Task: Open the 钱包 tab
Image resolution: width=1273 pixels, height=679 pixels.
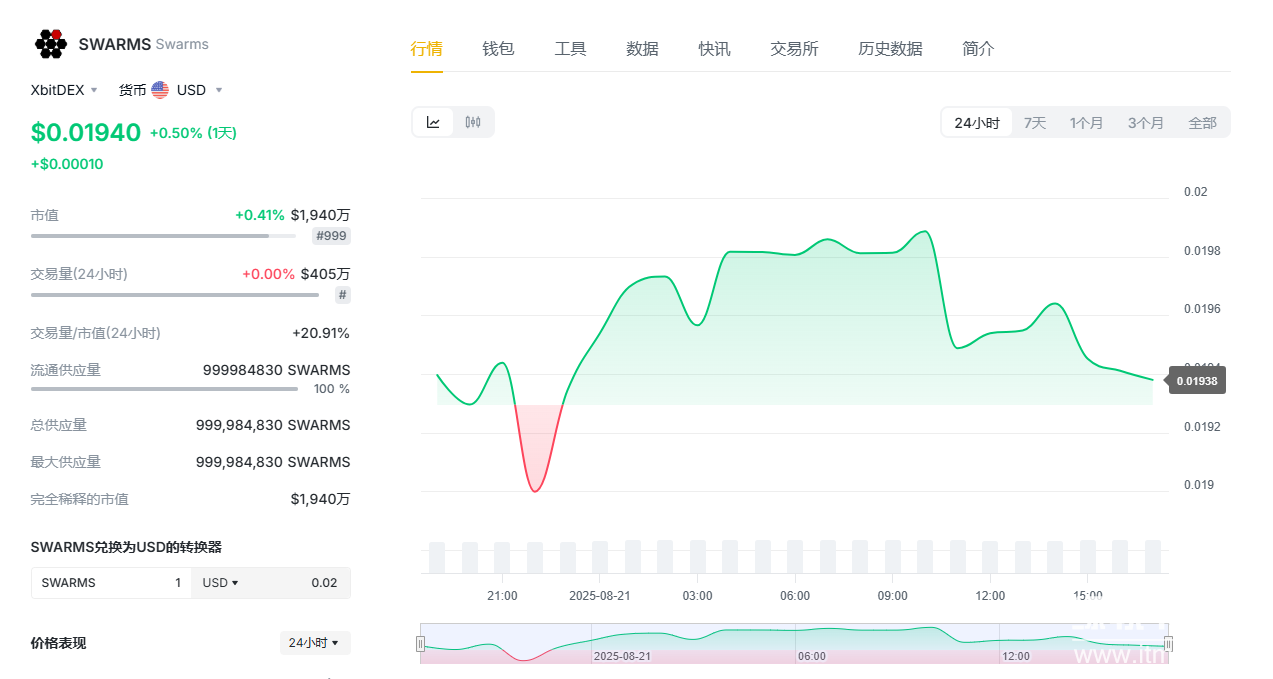Action: point(498,49)
